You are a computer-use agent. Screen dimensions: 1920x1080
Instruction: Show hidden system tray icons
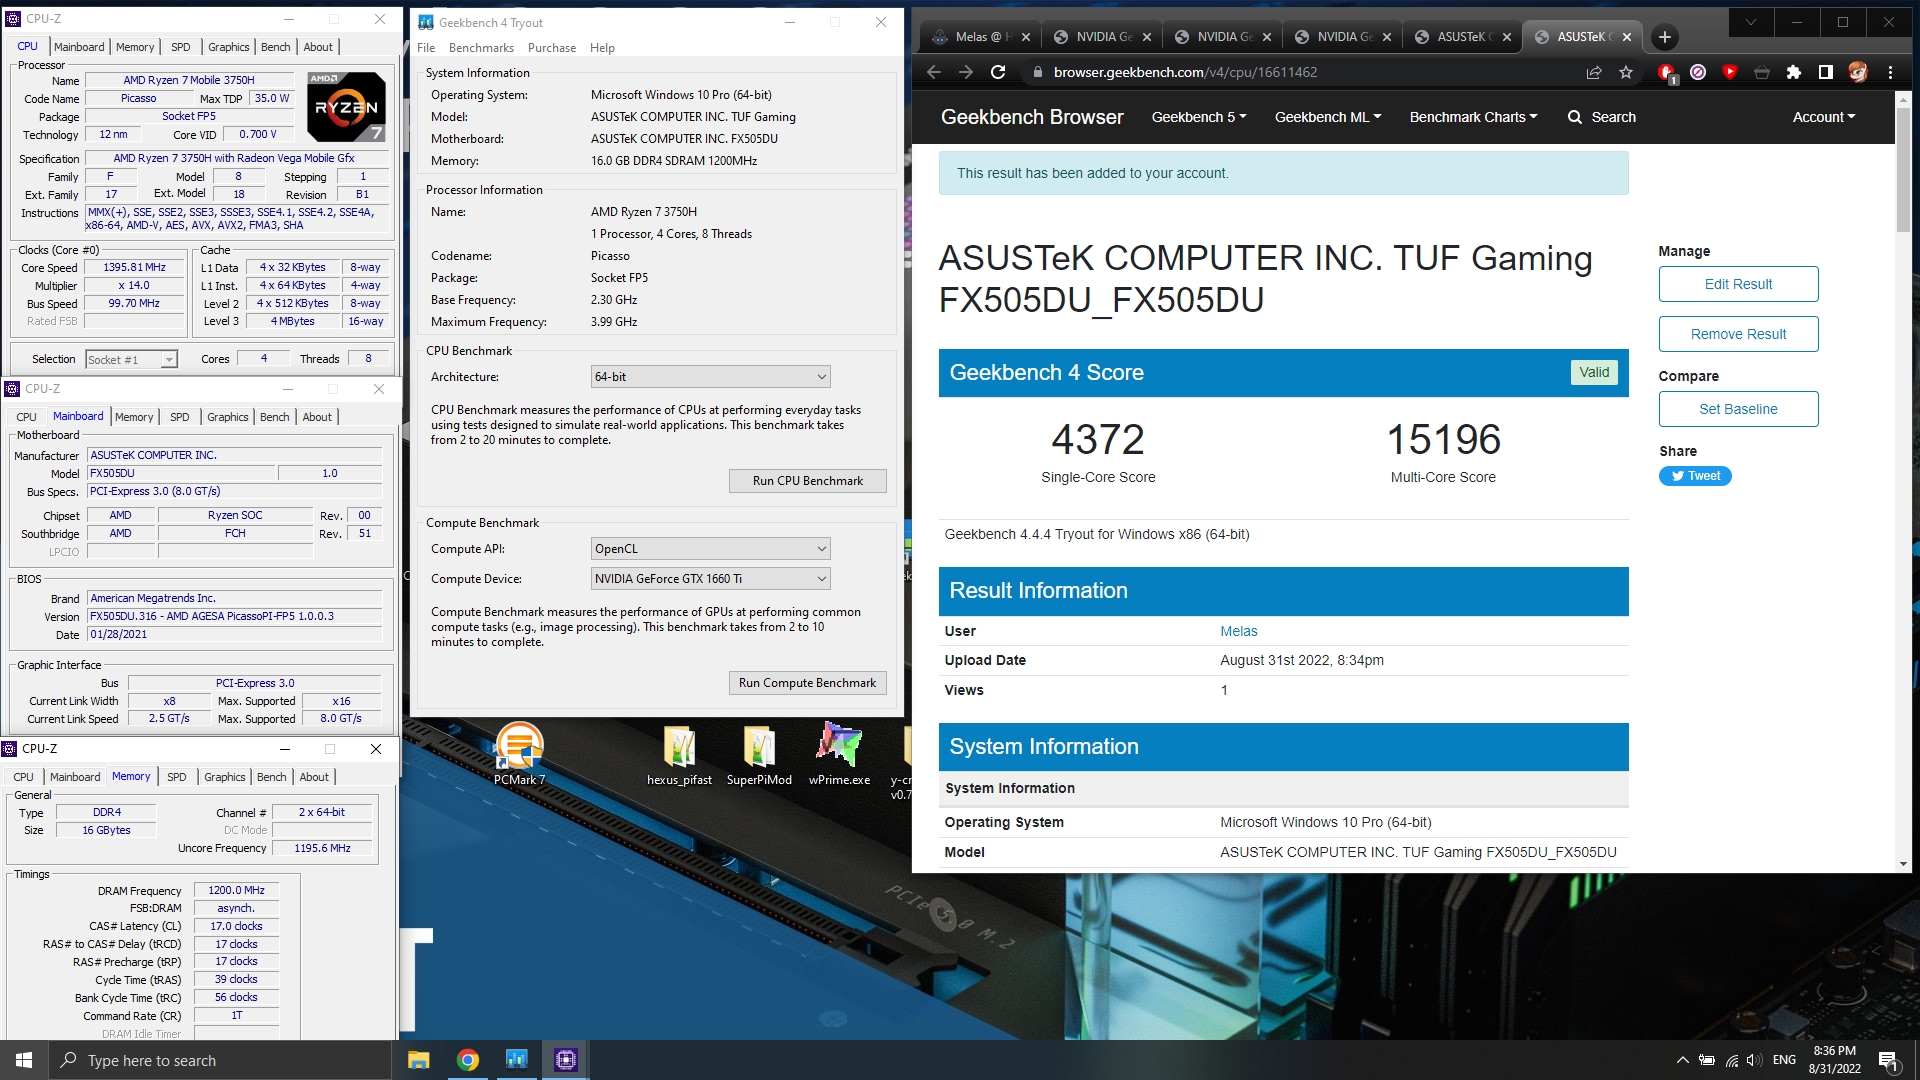(x=1682, y=1060)
